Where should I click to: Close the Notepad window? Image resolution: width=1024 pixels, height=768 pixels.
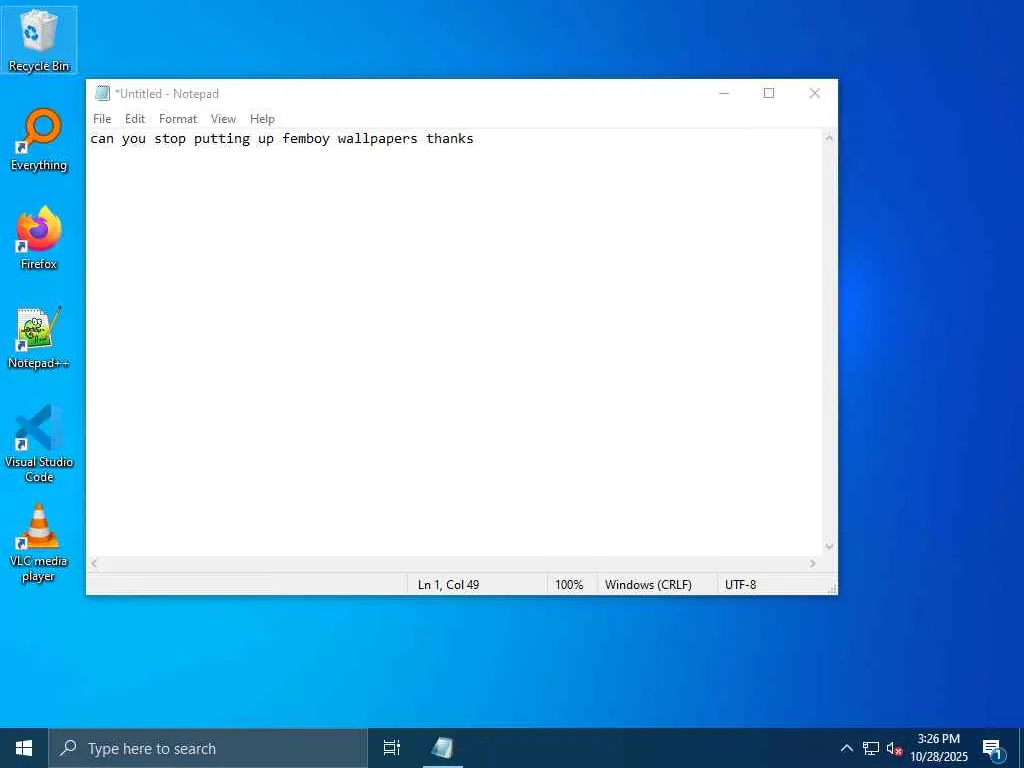click(x=814, y=93)
